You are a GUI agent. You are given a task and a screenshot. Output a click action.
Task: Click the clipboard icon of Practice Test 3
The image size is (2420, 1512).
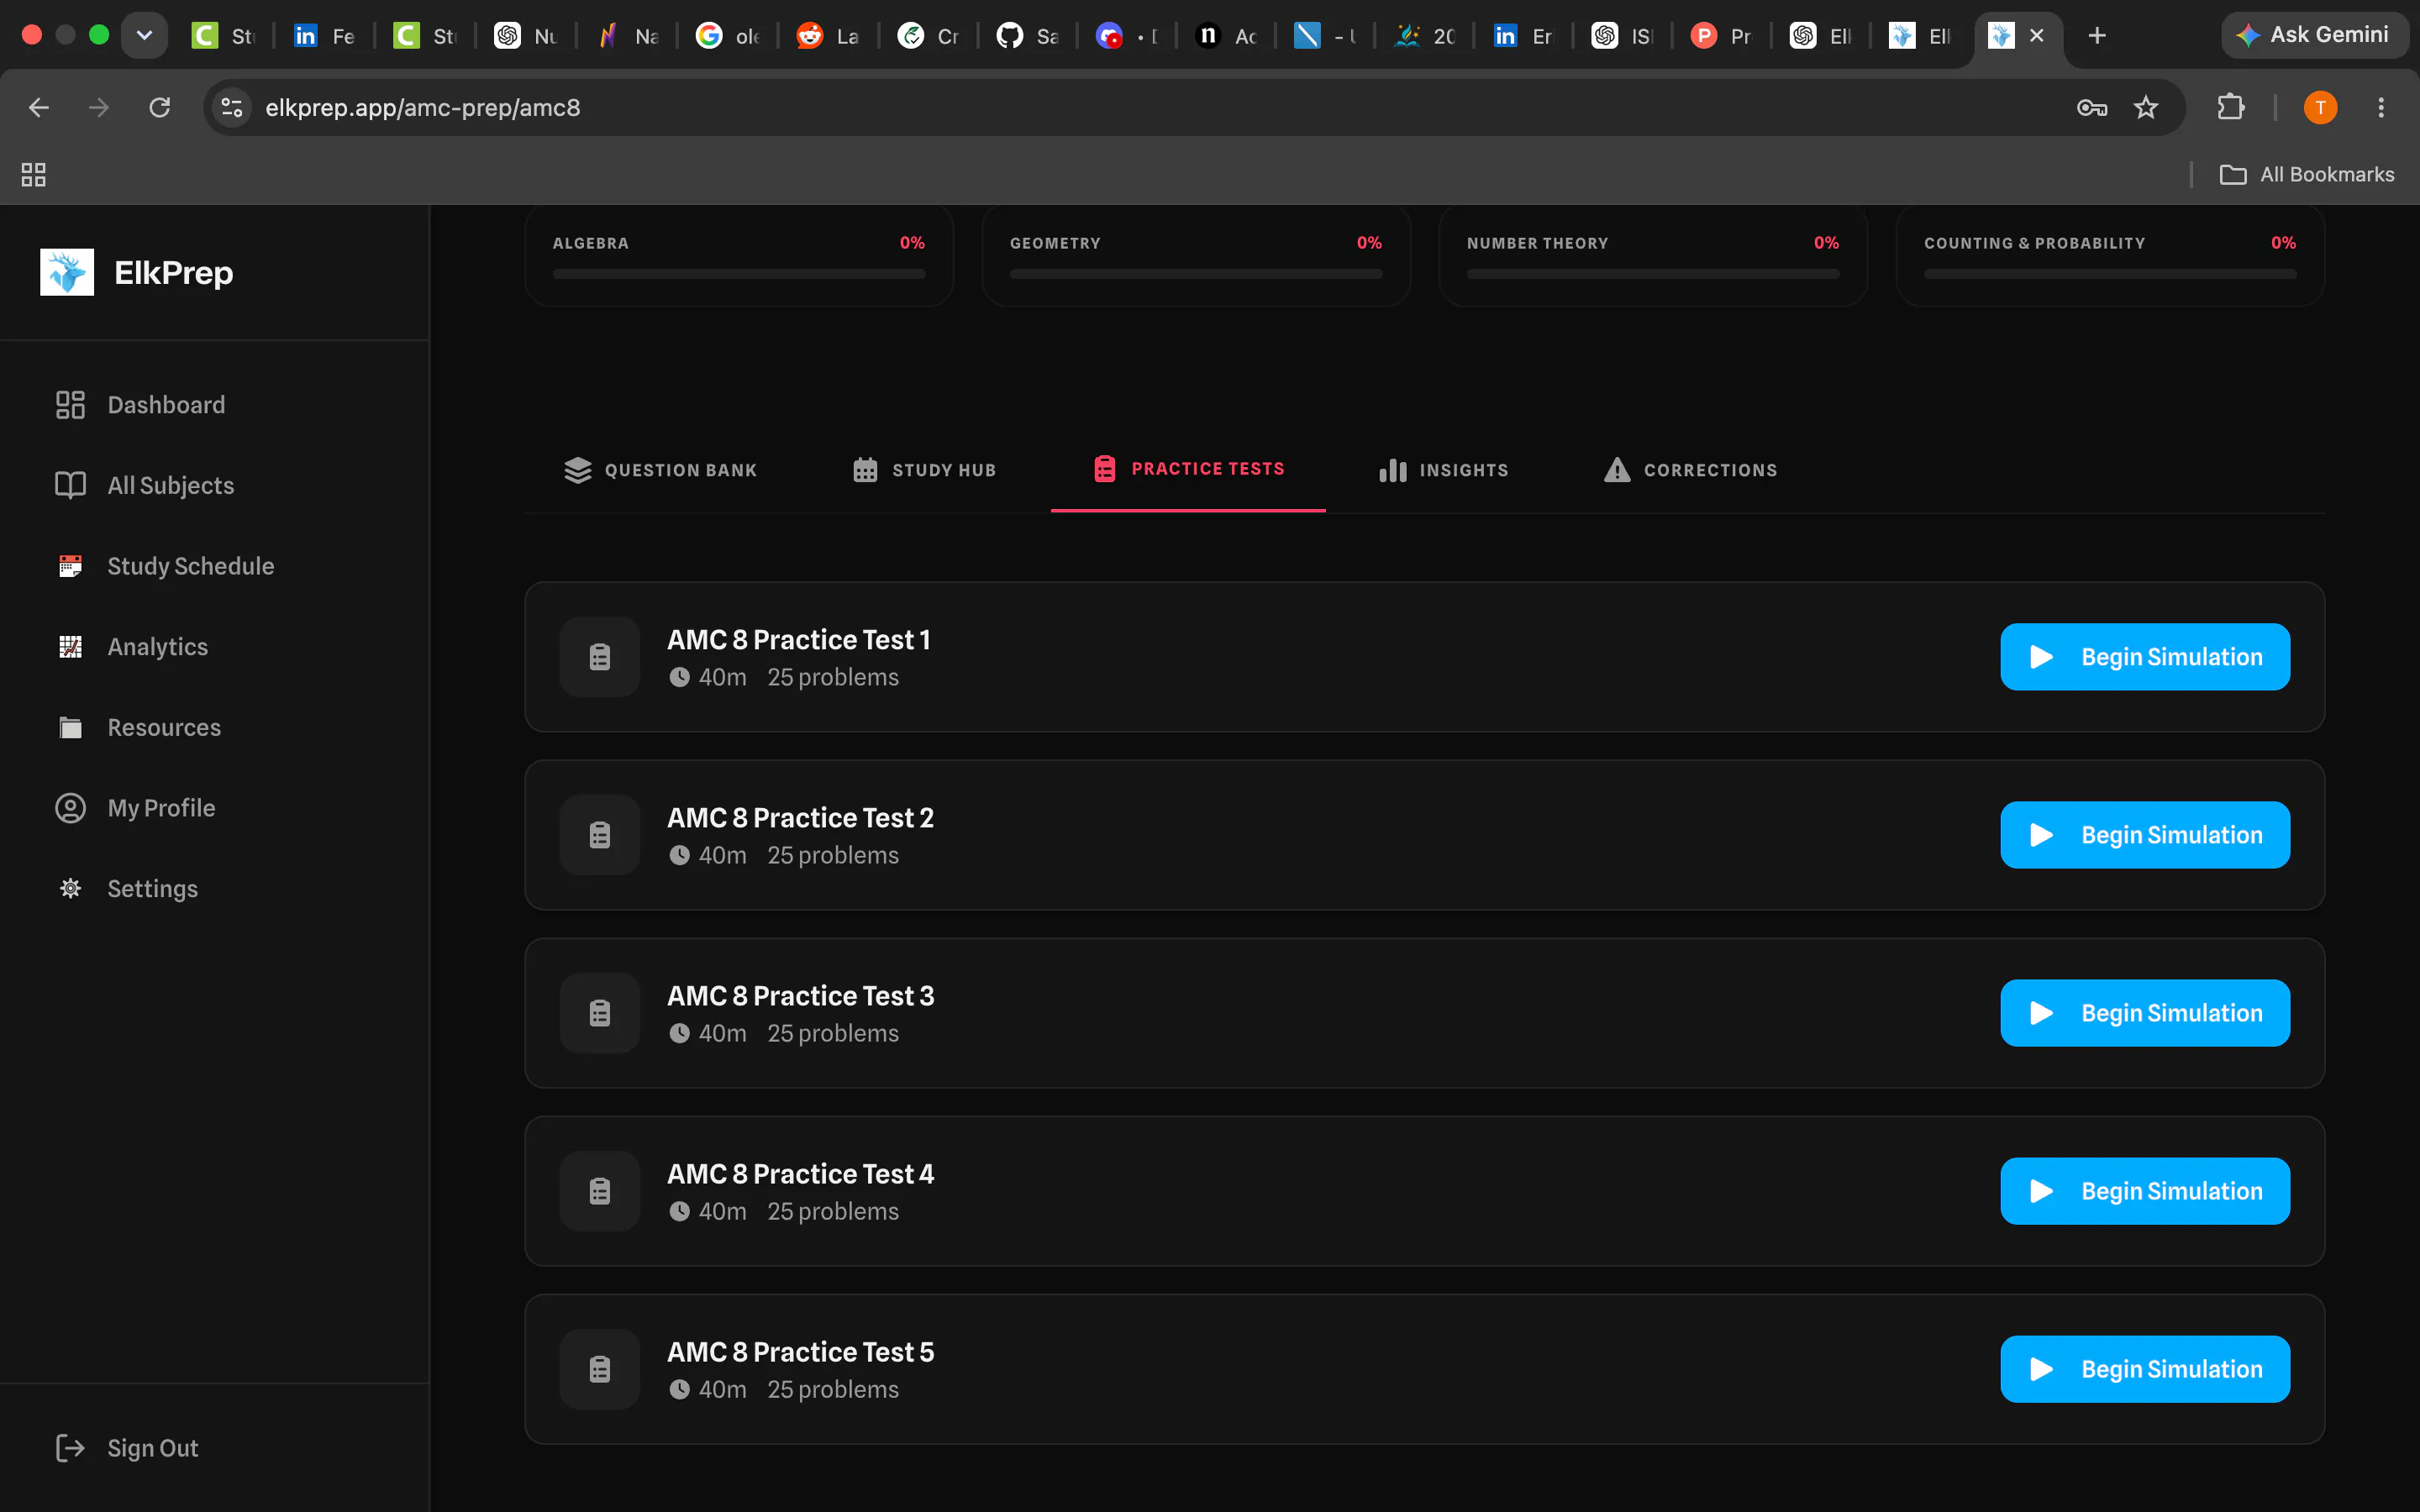pyautogui.click(x=600, y=1013)
